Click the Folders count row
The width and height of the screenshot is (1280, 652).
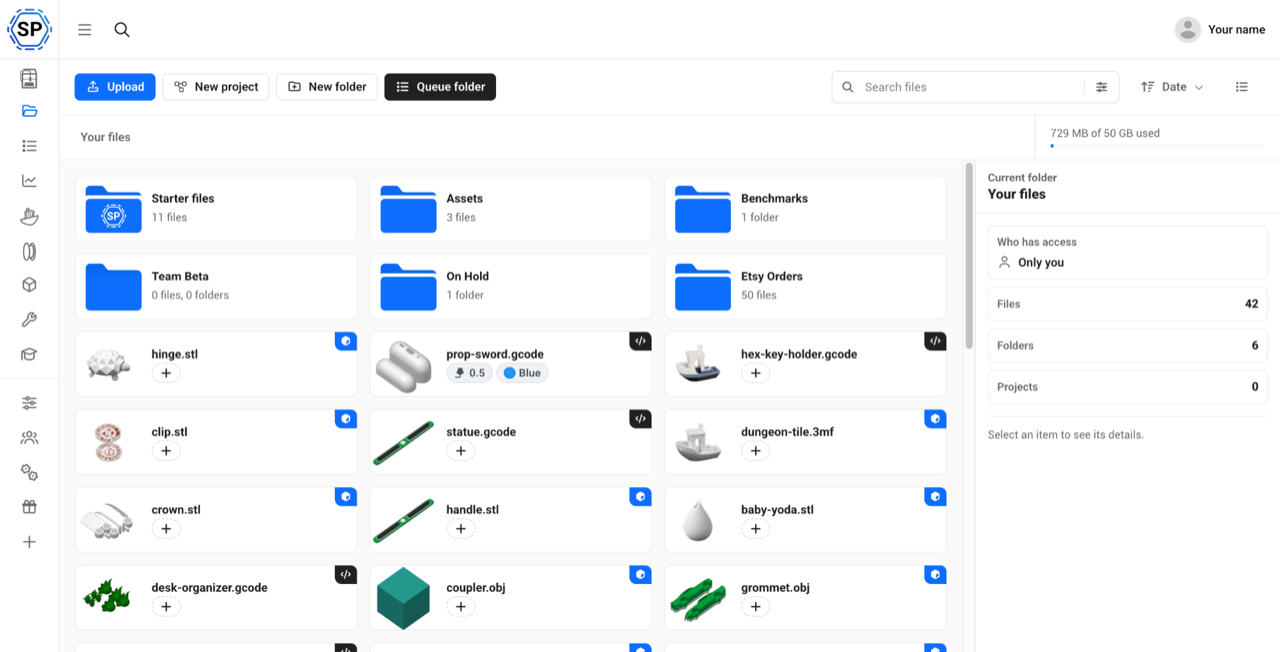[1127, 345]
